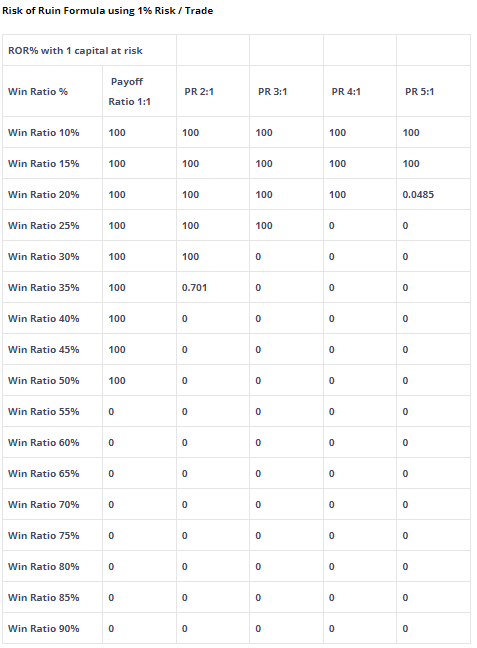The image size is (477, 648).
Task: Click Win Ratio 25% value under PR 4:1
Action: click(360, 225)
